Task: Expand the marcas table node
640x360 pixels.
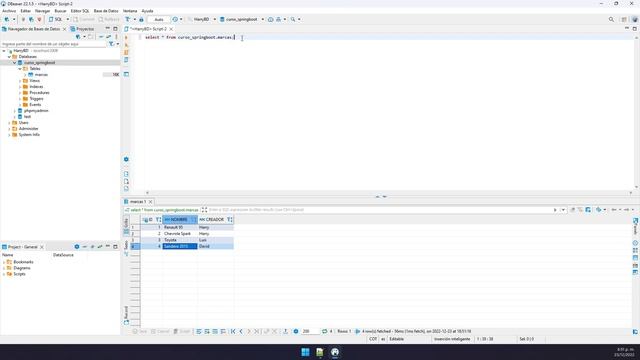Action: [25, 75]
